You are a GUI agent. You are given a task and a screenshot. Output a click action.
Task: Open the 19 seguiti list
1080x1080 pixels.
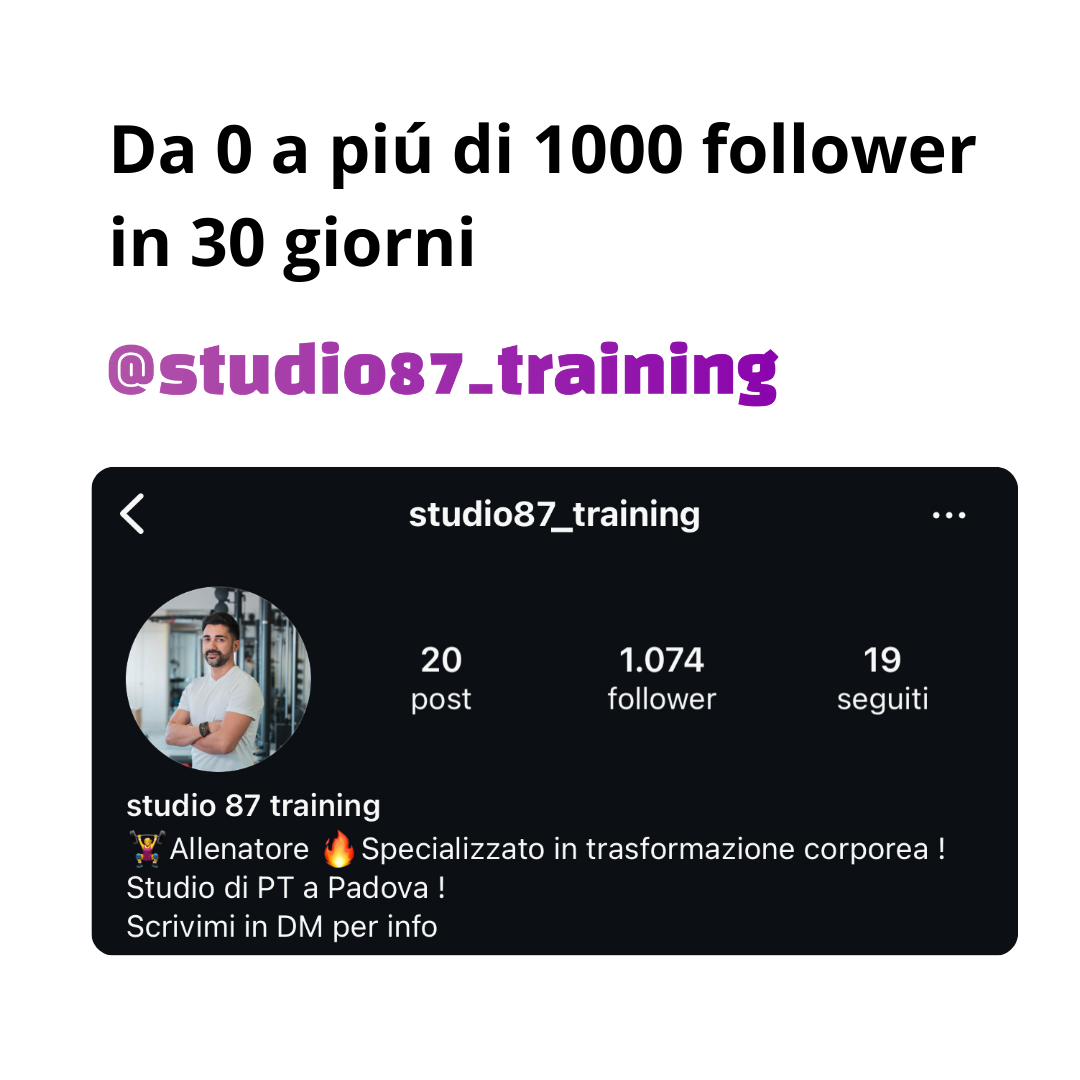(882, 678)
